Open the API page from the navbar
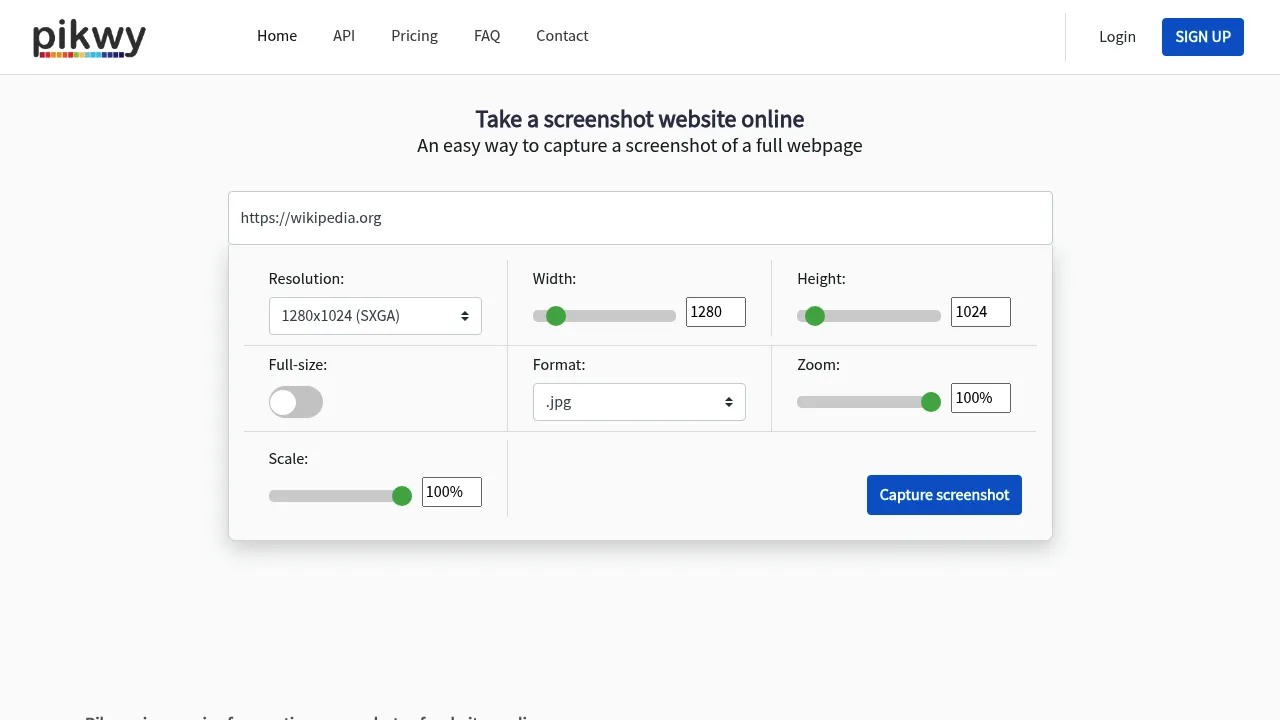Image resolution: width=1280 pixels, height=720 pixels. tap(344, 35)
